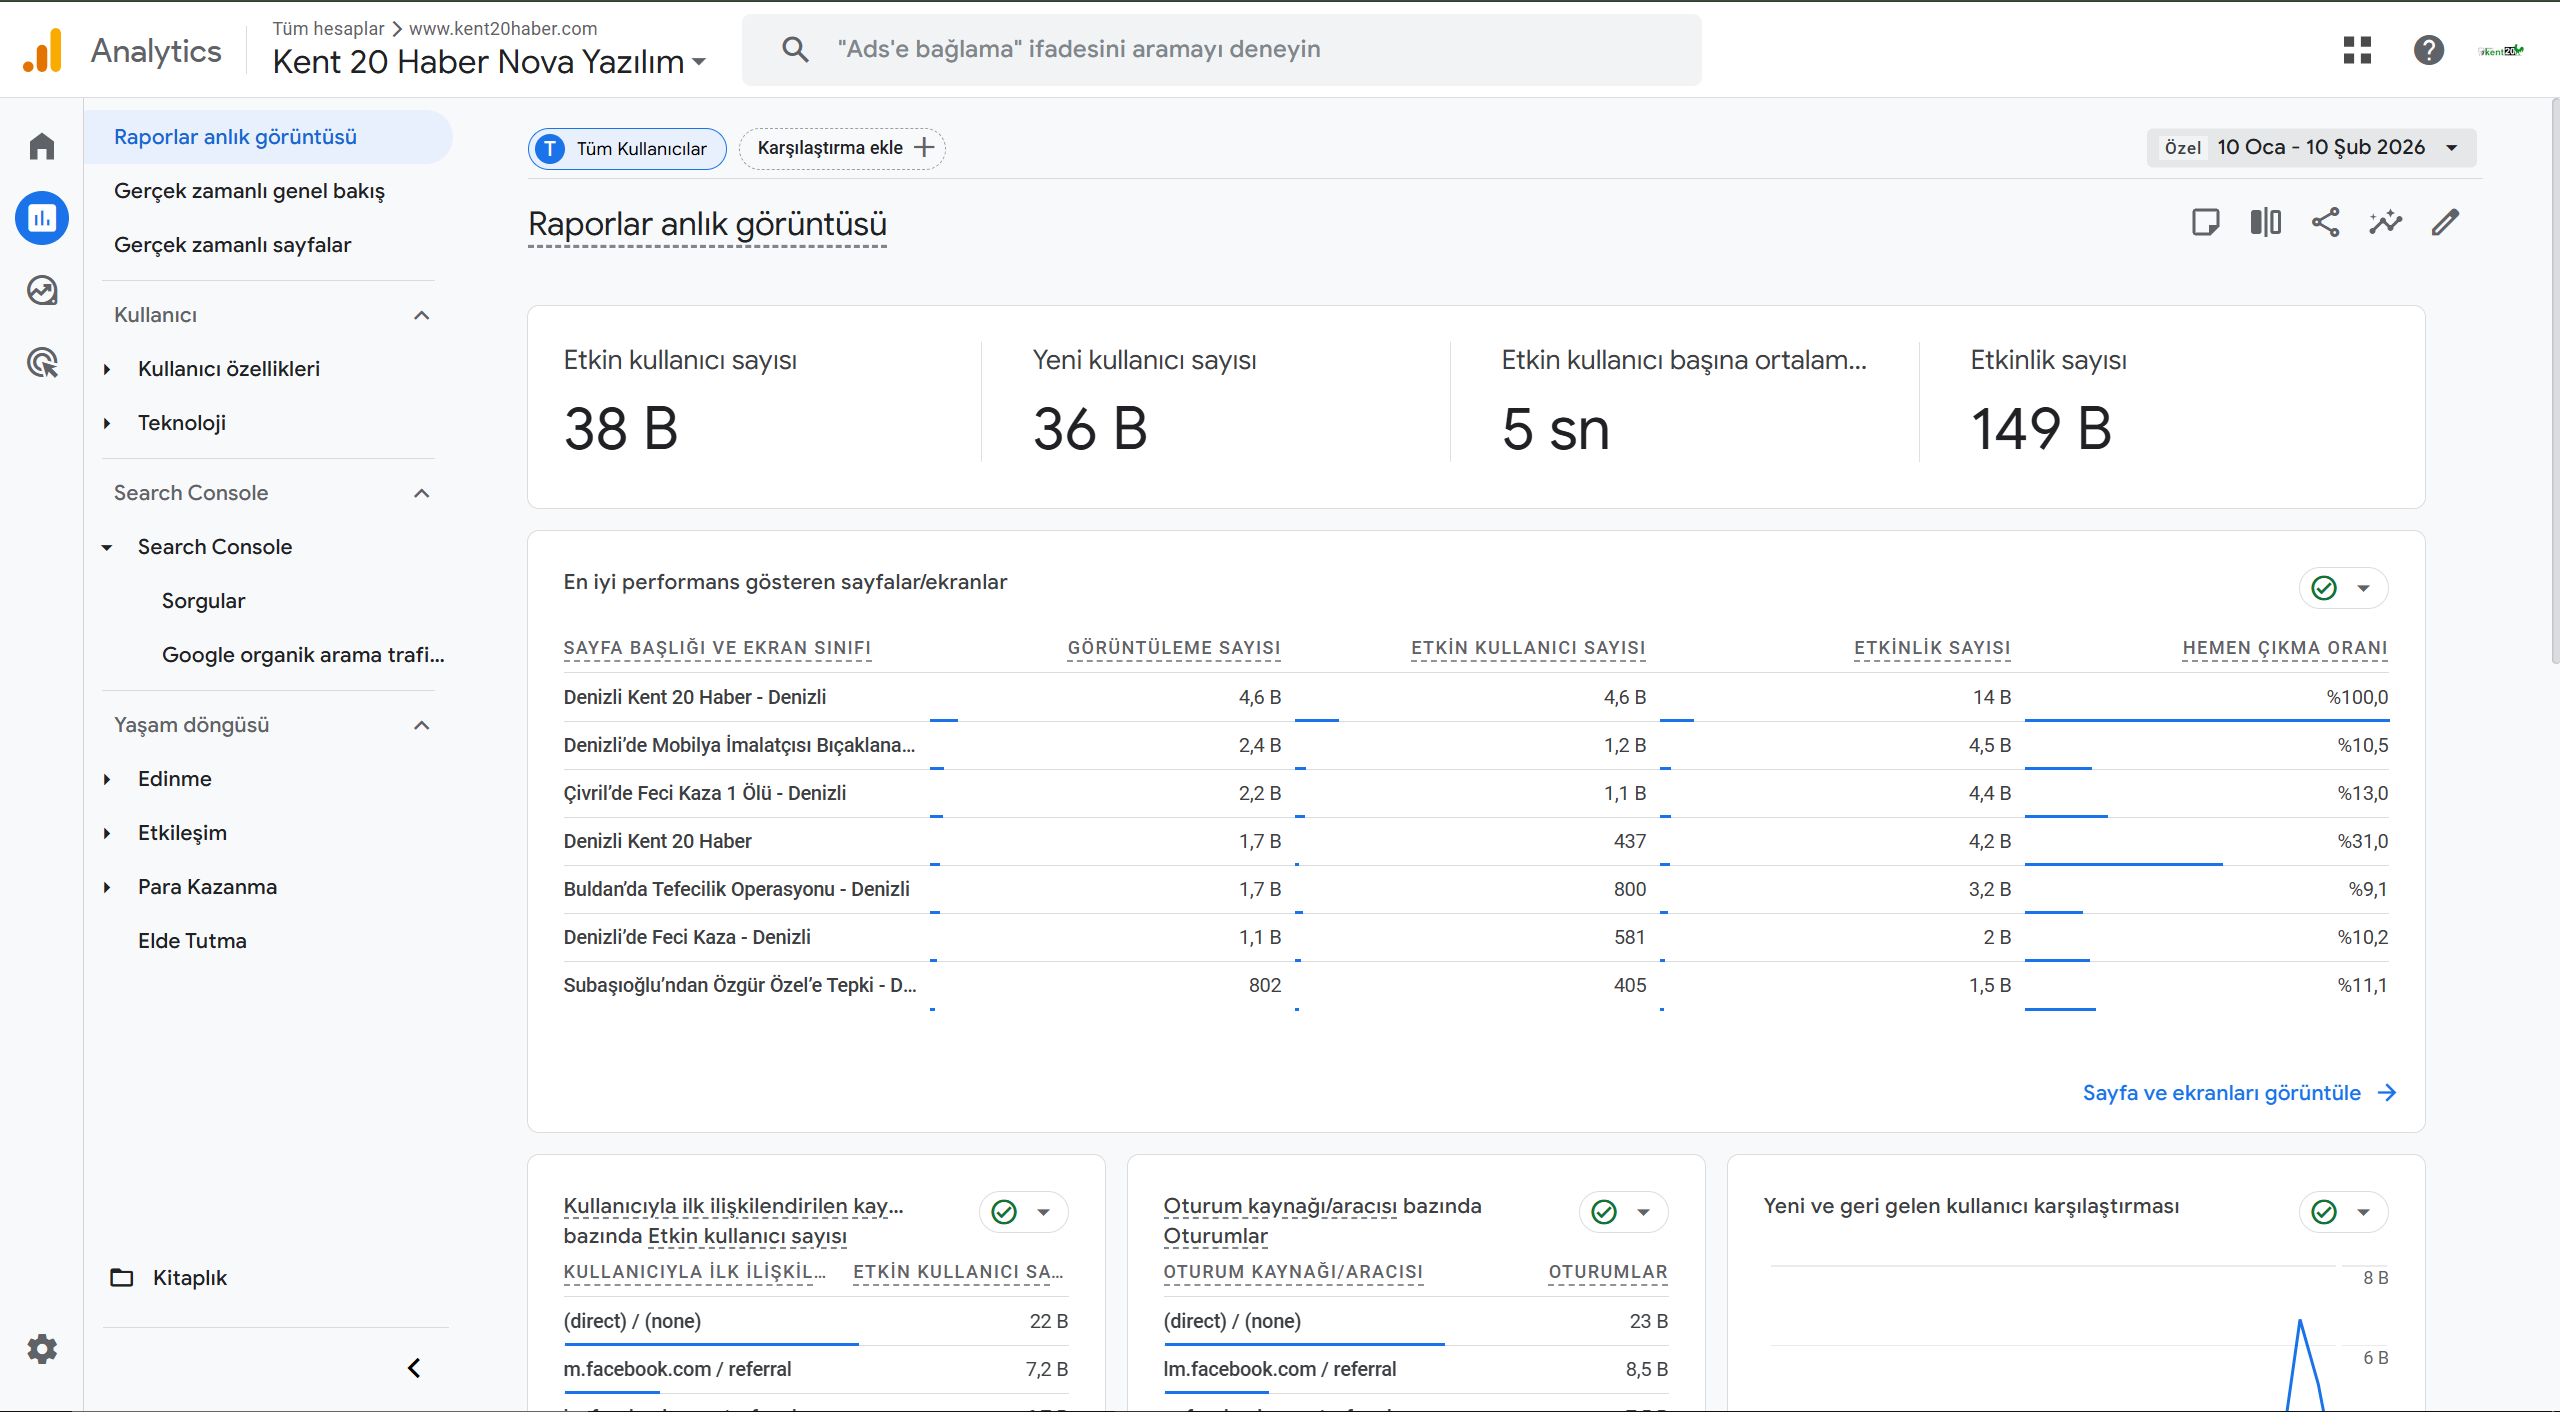Open the Advertising icon in left rail
Image resolution: width=2560 pixels, height=1412 pixels.
42,362
